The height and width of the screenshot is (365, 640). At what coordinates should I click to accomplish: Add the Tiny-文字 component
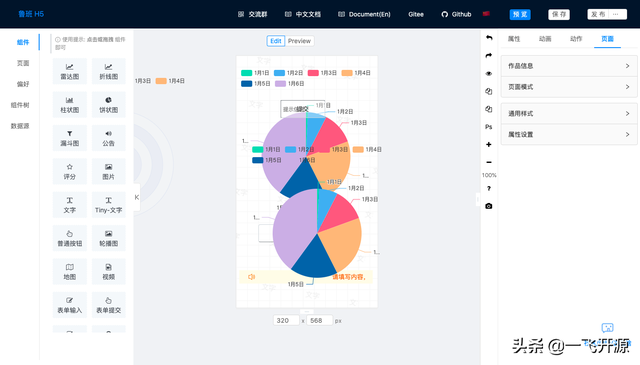[x=109, y=205]
